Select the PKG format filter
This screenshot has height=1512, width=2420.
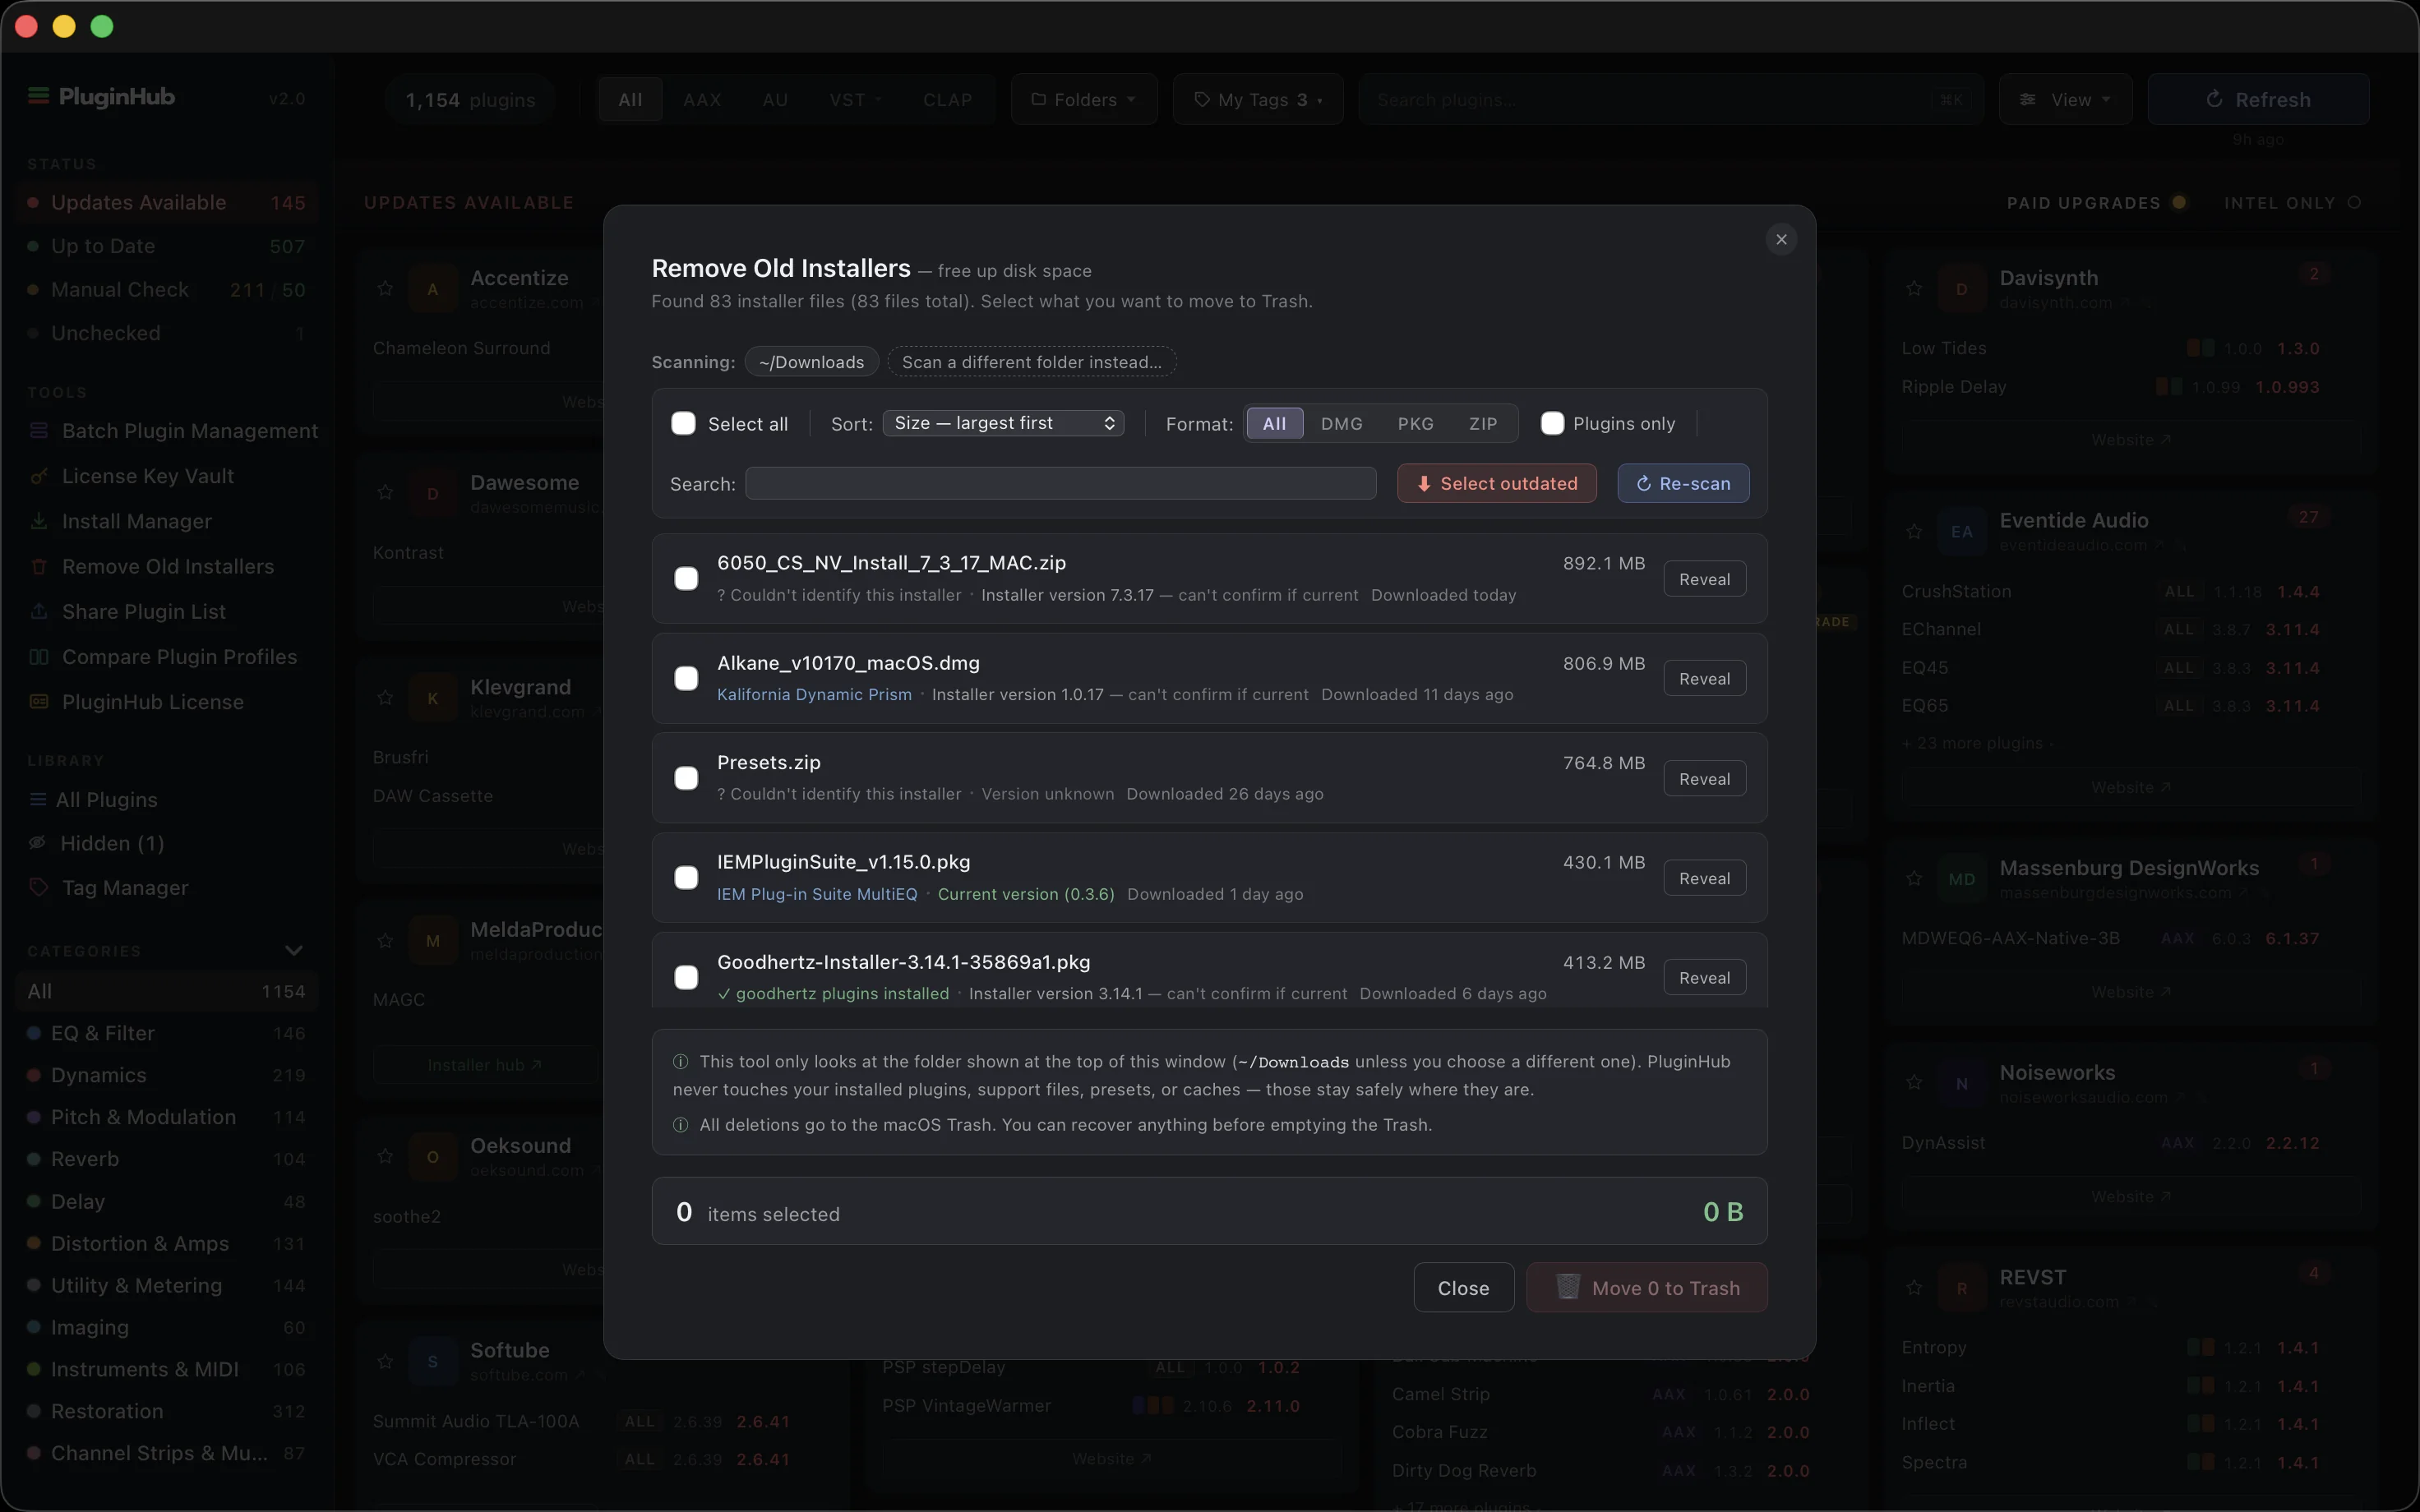pos(1415,424)
